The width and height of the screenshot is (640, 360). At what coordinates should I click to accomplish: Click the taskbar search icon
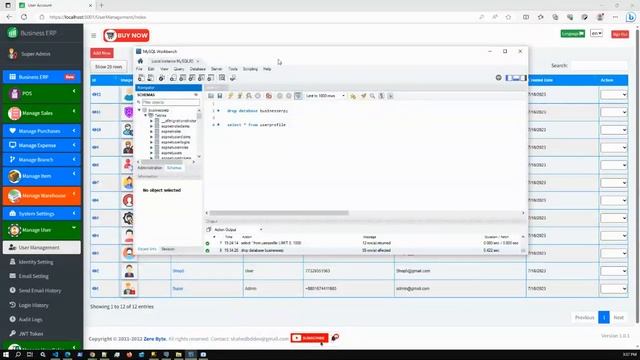tap(18, 355)
